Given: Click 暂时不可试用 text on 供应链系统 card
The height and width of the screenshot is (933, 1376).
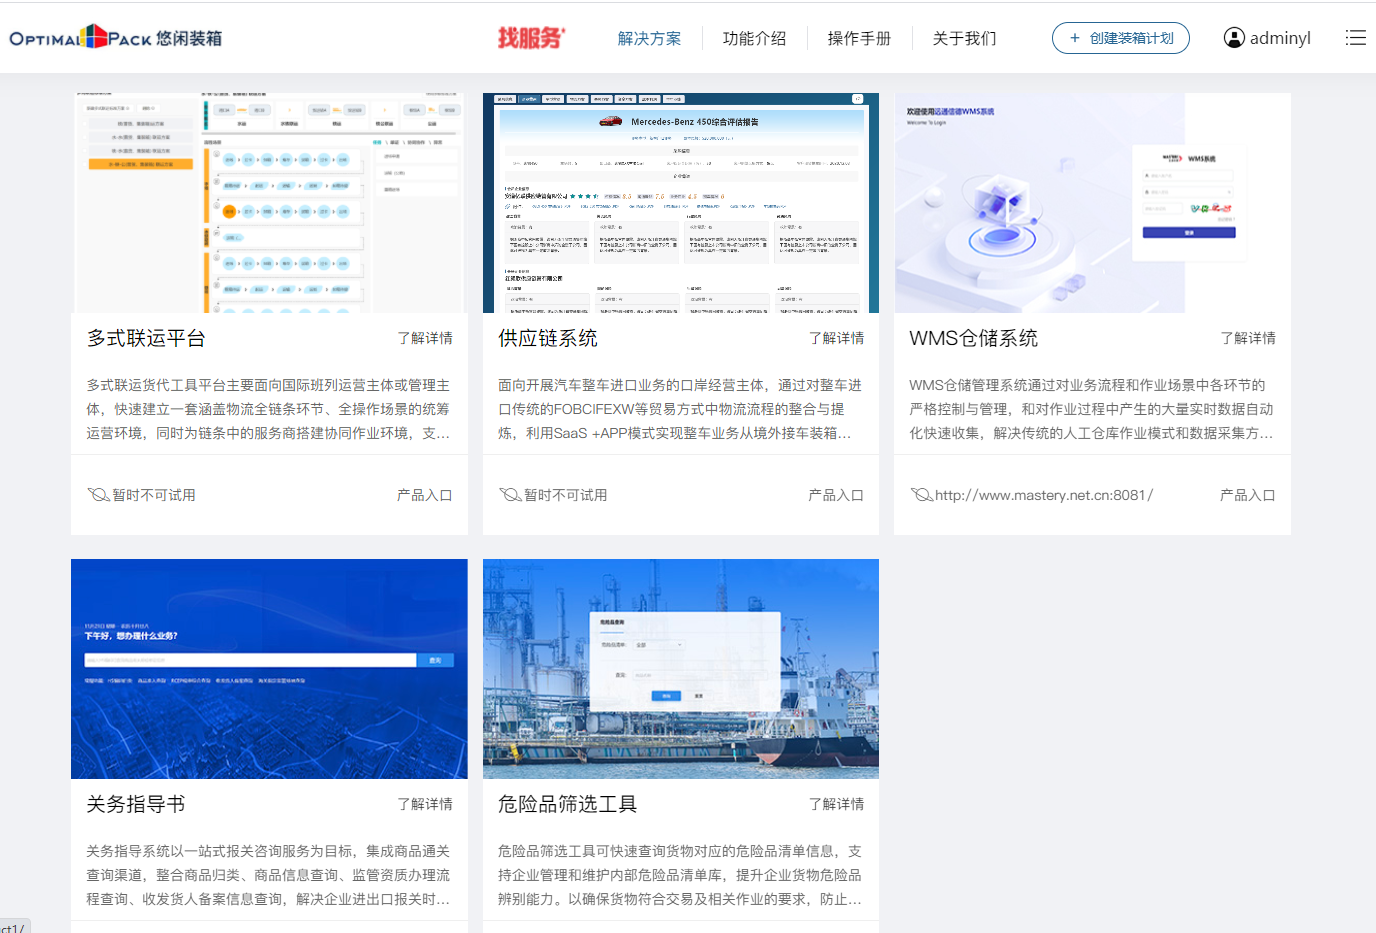Looking at the screenshot, I should pyautogui.click(x=566, y=495).
